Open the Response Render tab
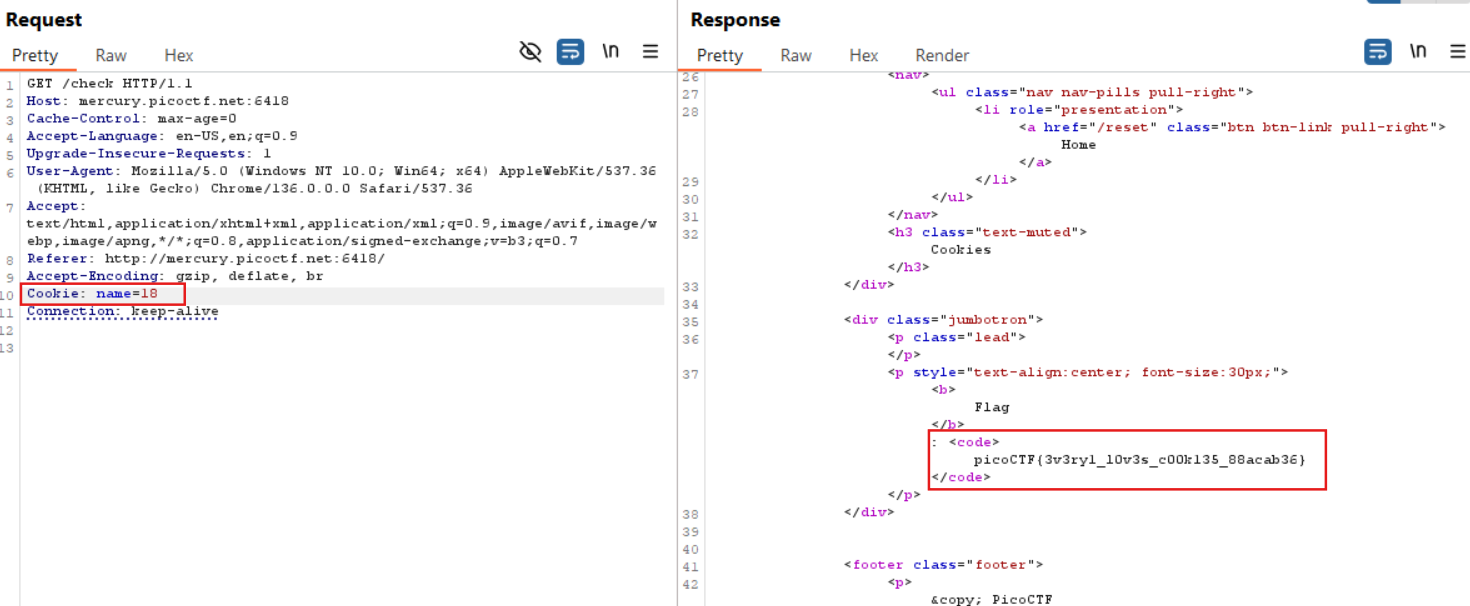Image resolution: width=1470 pixels, height=606 pixels. click(x=942, y=56)
